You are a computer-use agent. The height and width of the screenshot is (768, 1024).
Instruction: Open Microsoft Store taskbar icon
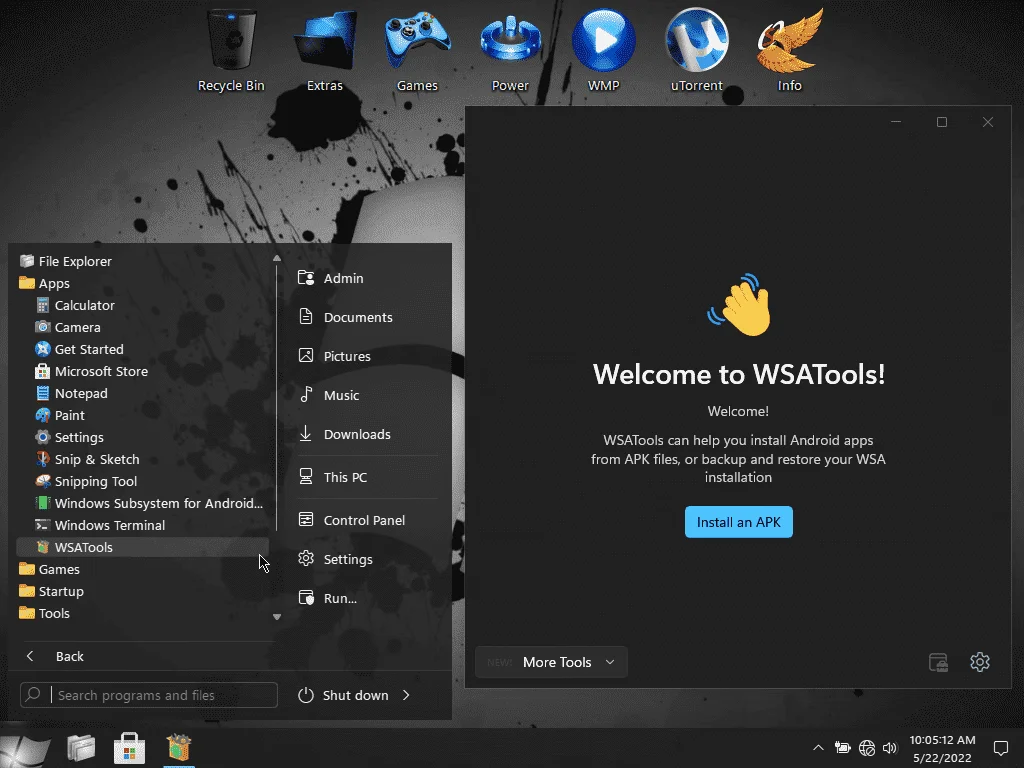pyautogui.click(x=129, y=748)
